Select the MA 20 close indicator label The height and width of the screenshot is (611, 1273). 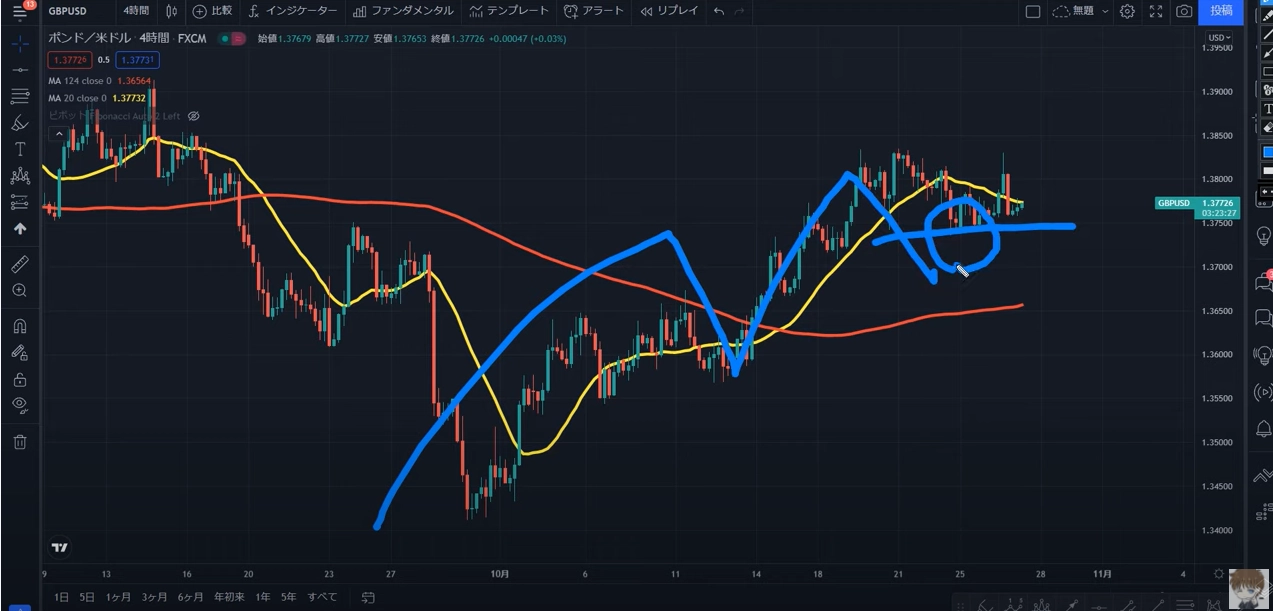point(76,98)
